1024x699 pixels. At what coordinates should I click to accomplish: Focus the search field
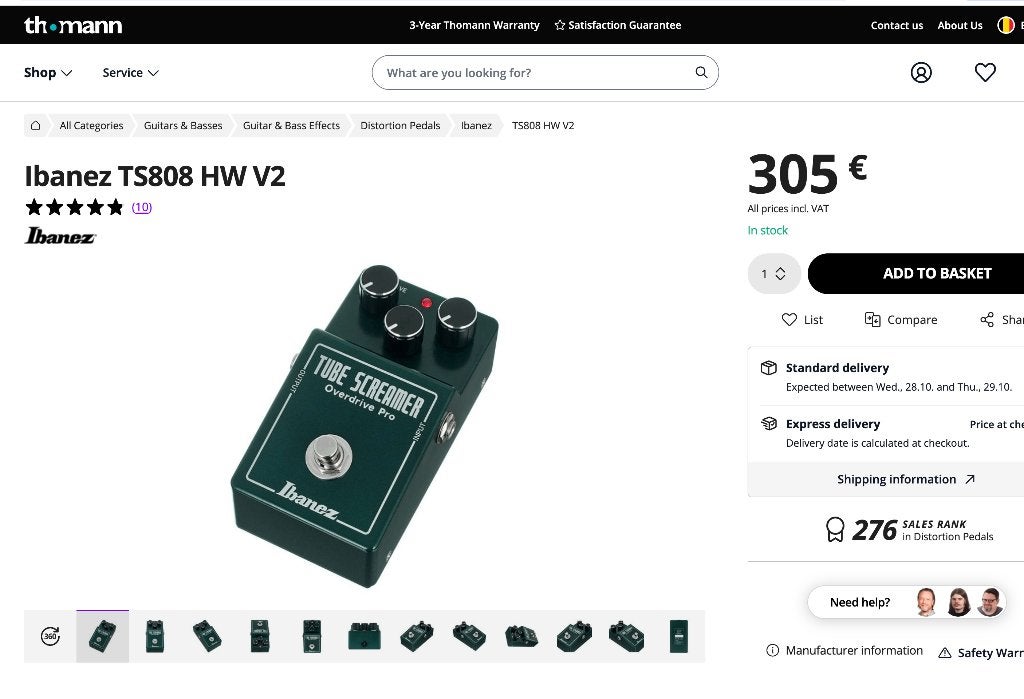(x=545, y=73)
